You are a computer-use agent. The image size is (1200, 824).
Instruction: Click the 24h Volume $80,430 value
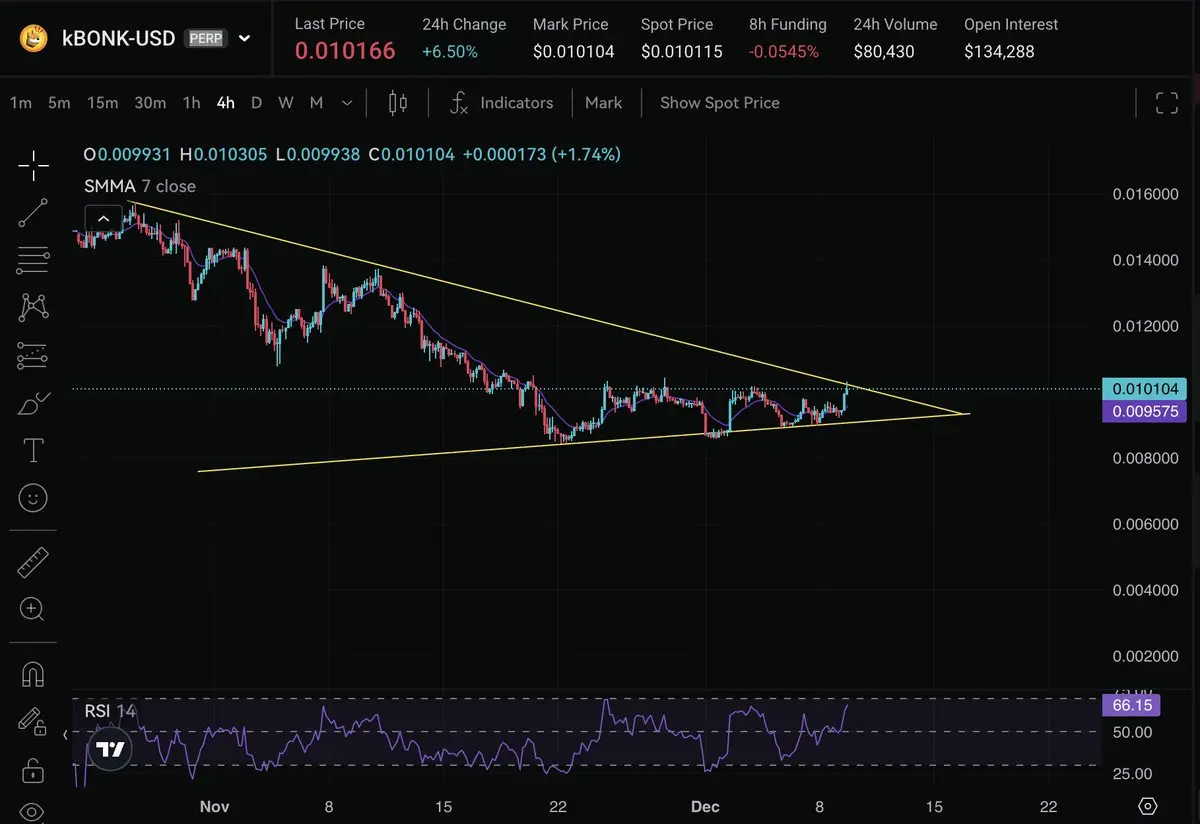884,51
